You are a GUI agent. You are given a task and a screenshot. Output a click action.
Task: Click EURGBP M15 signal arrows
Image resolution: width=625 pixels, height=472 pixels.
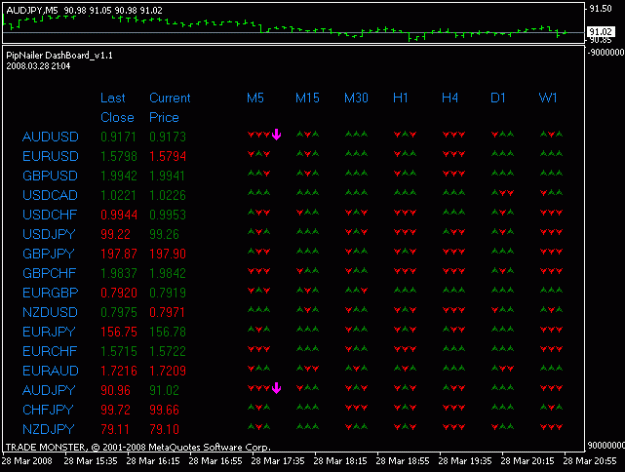(x=307, y=290)
